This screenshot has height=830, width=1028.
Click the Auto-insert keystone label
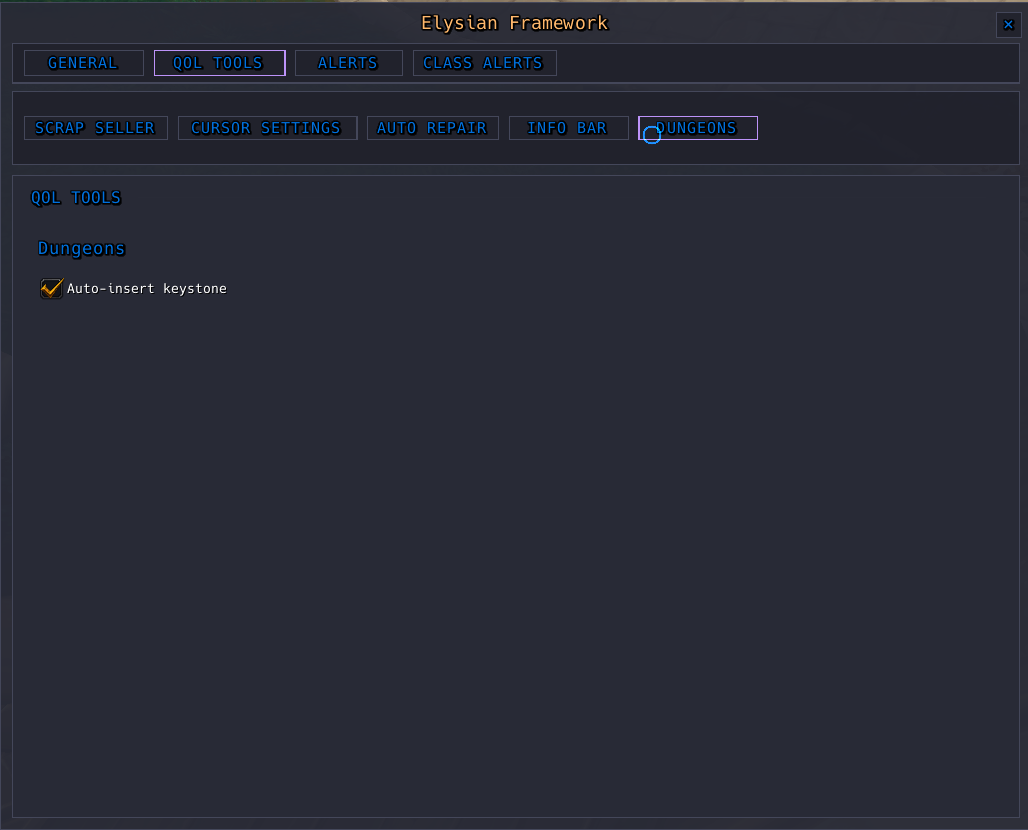147,288
